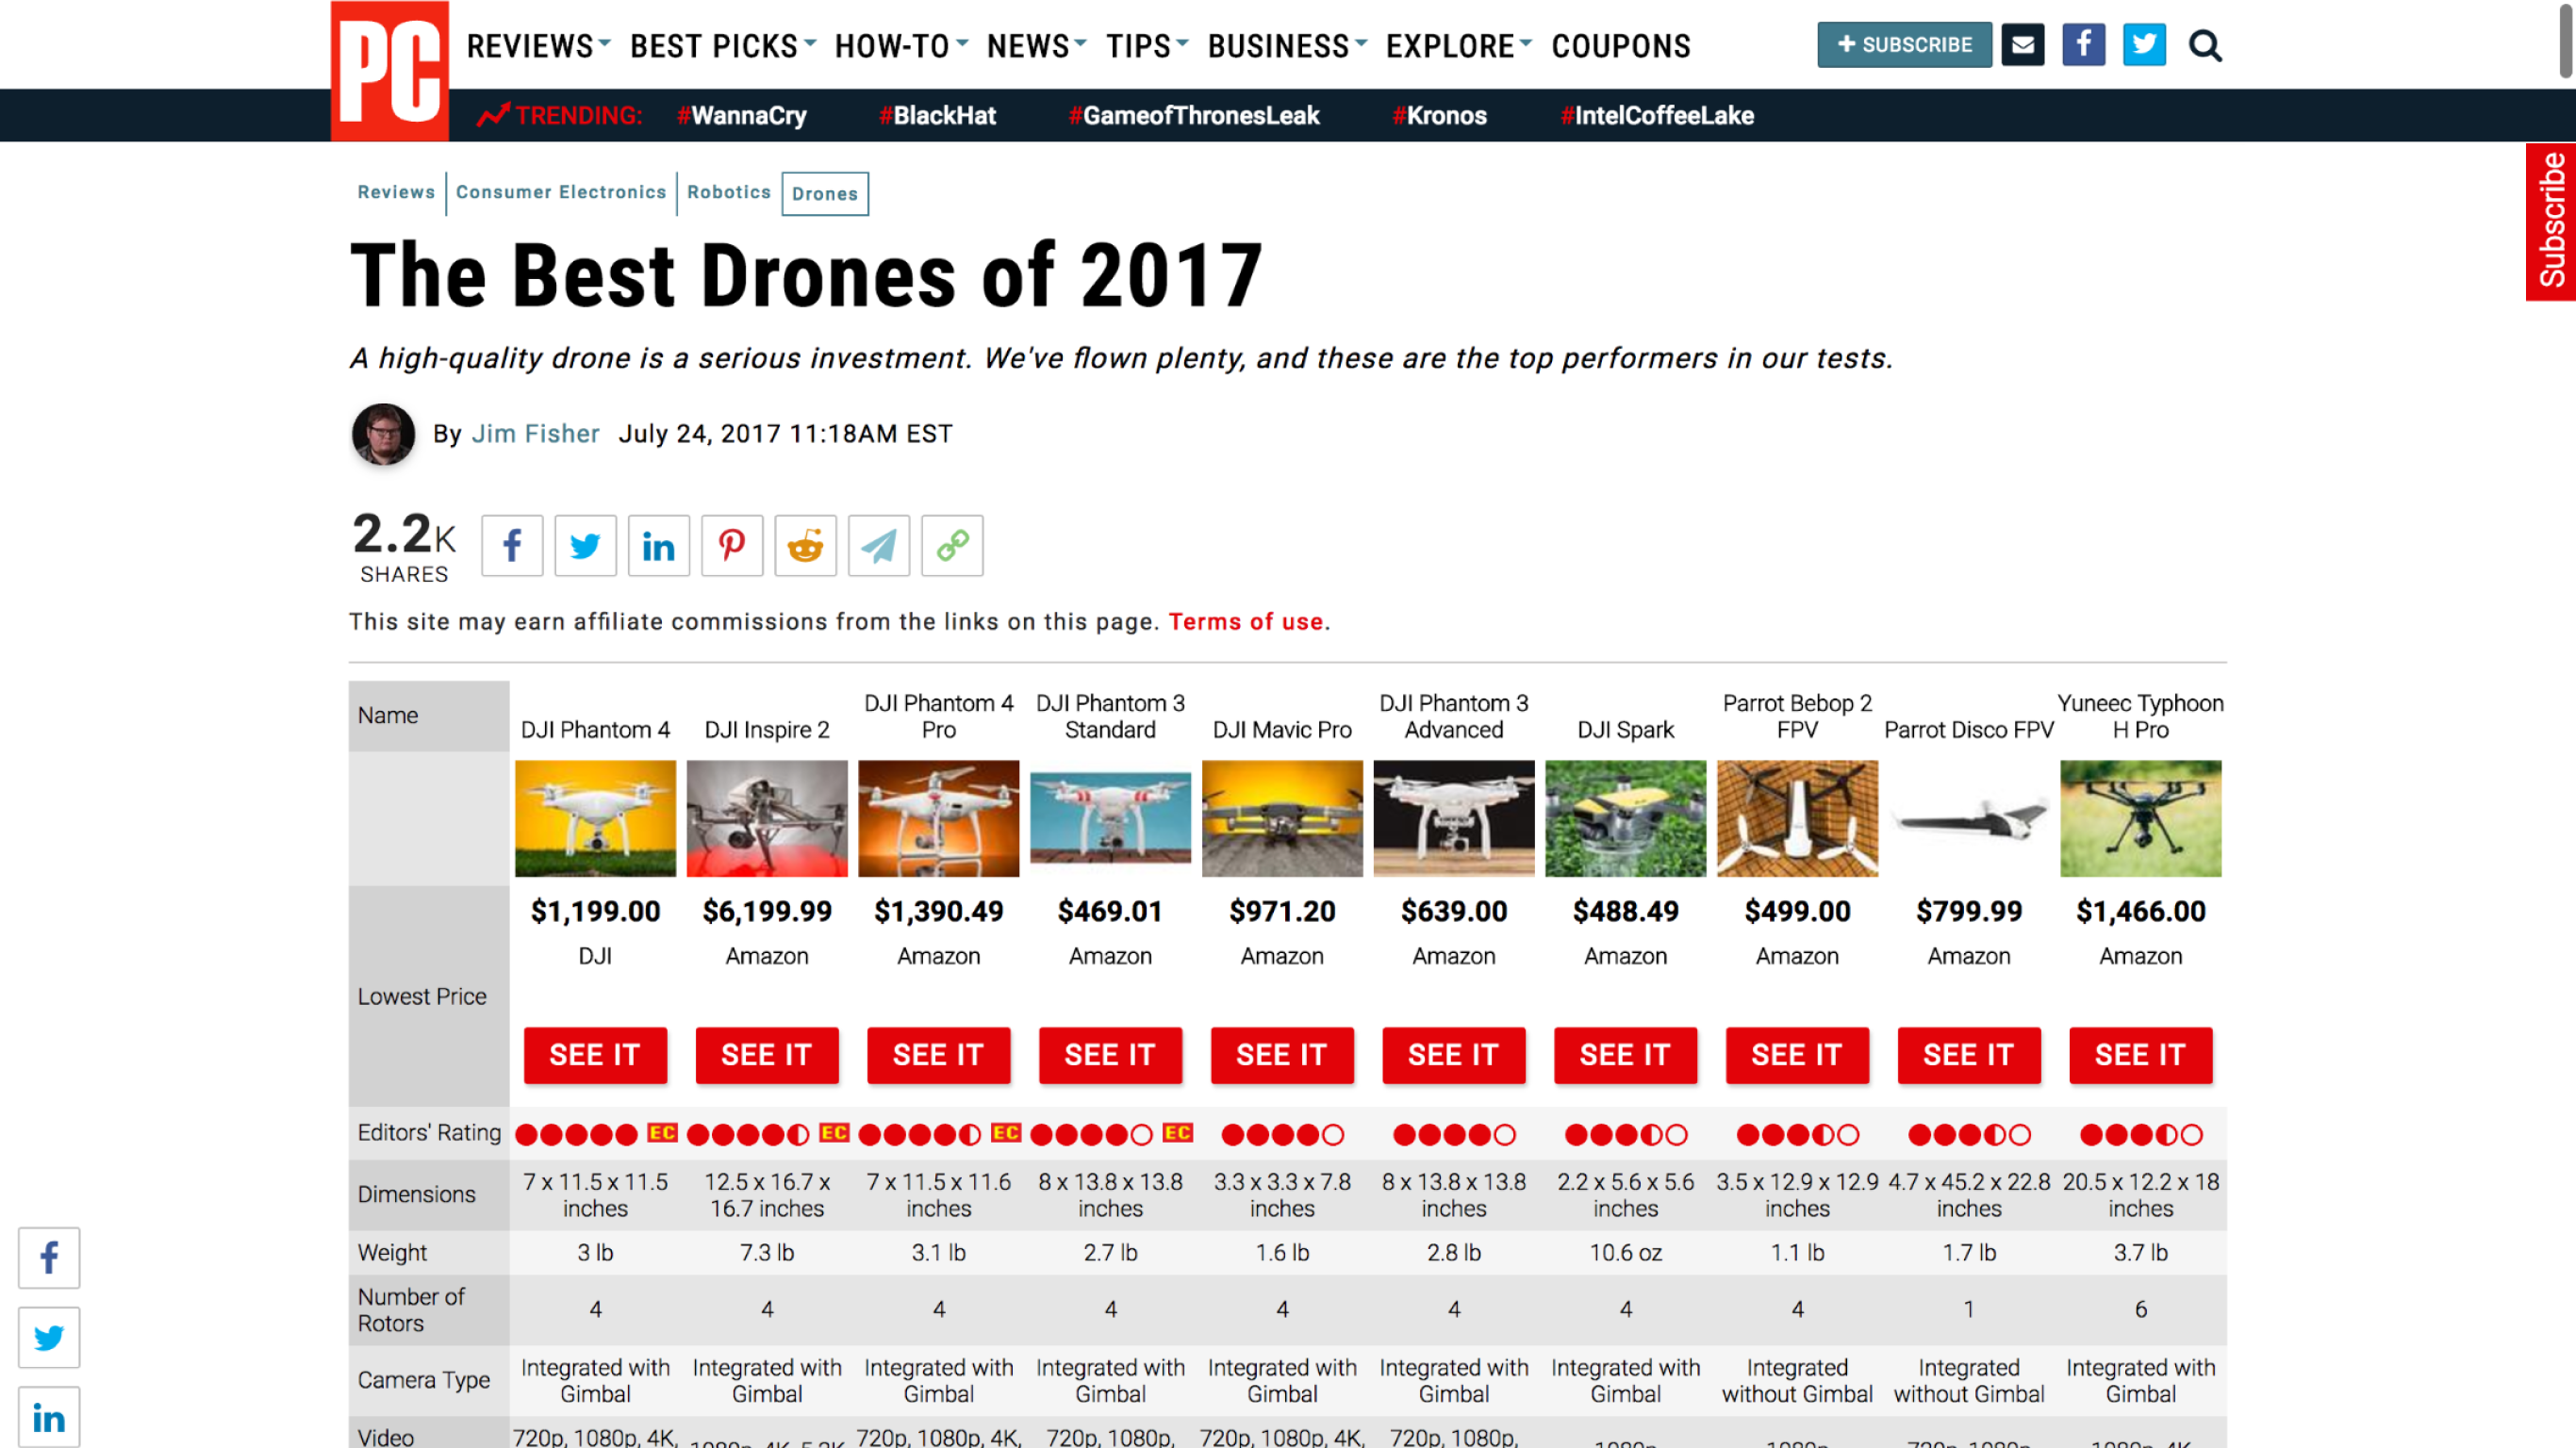Share article on LinkedIn from share bar

pyautogui.click(x=659, y=546)
